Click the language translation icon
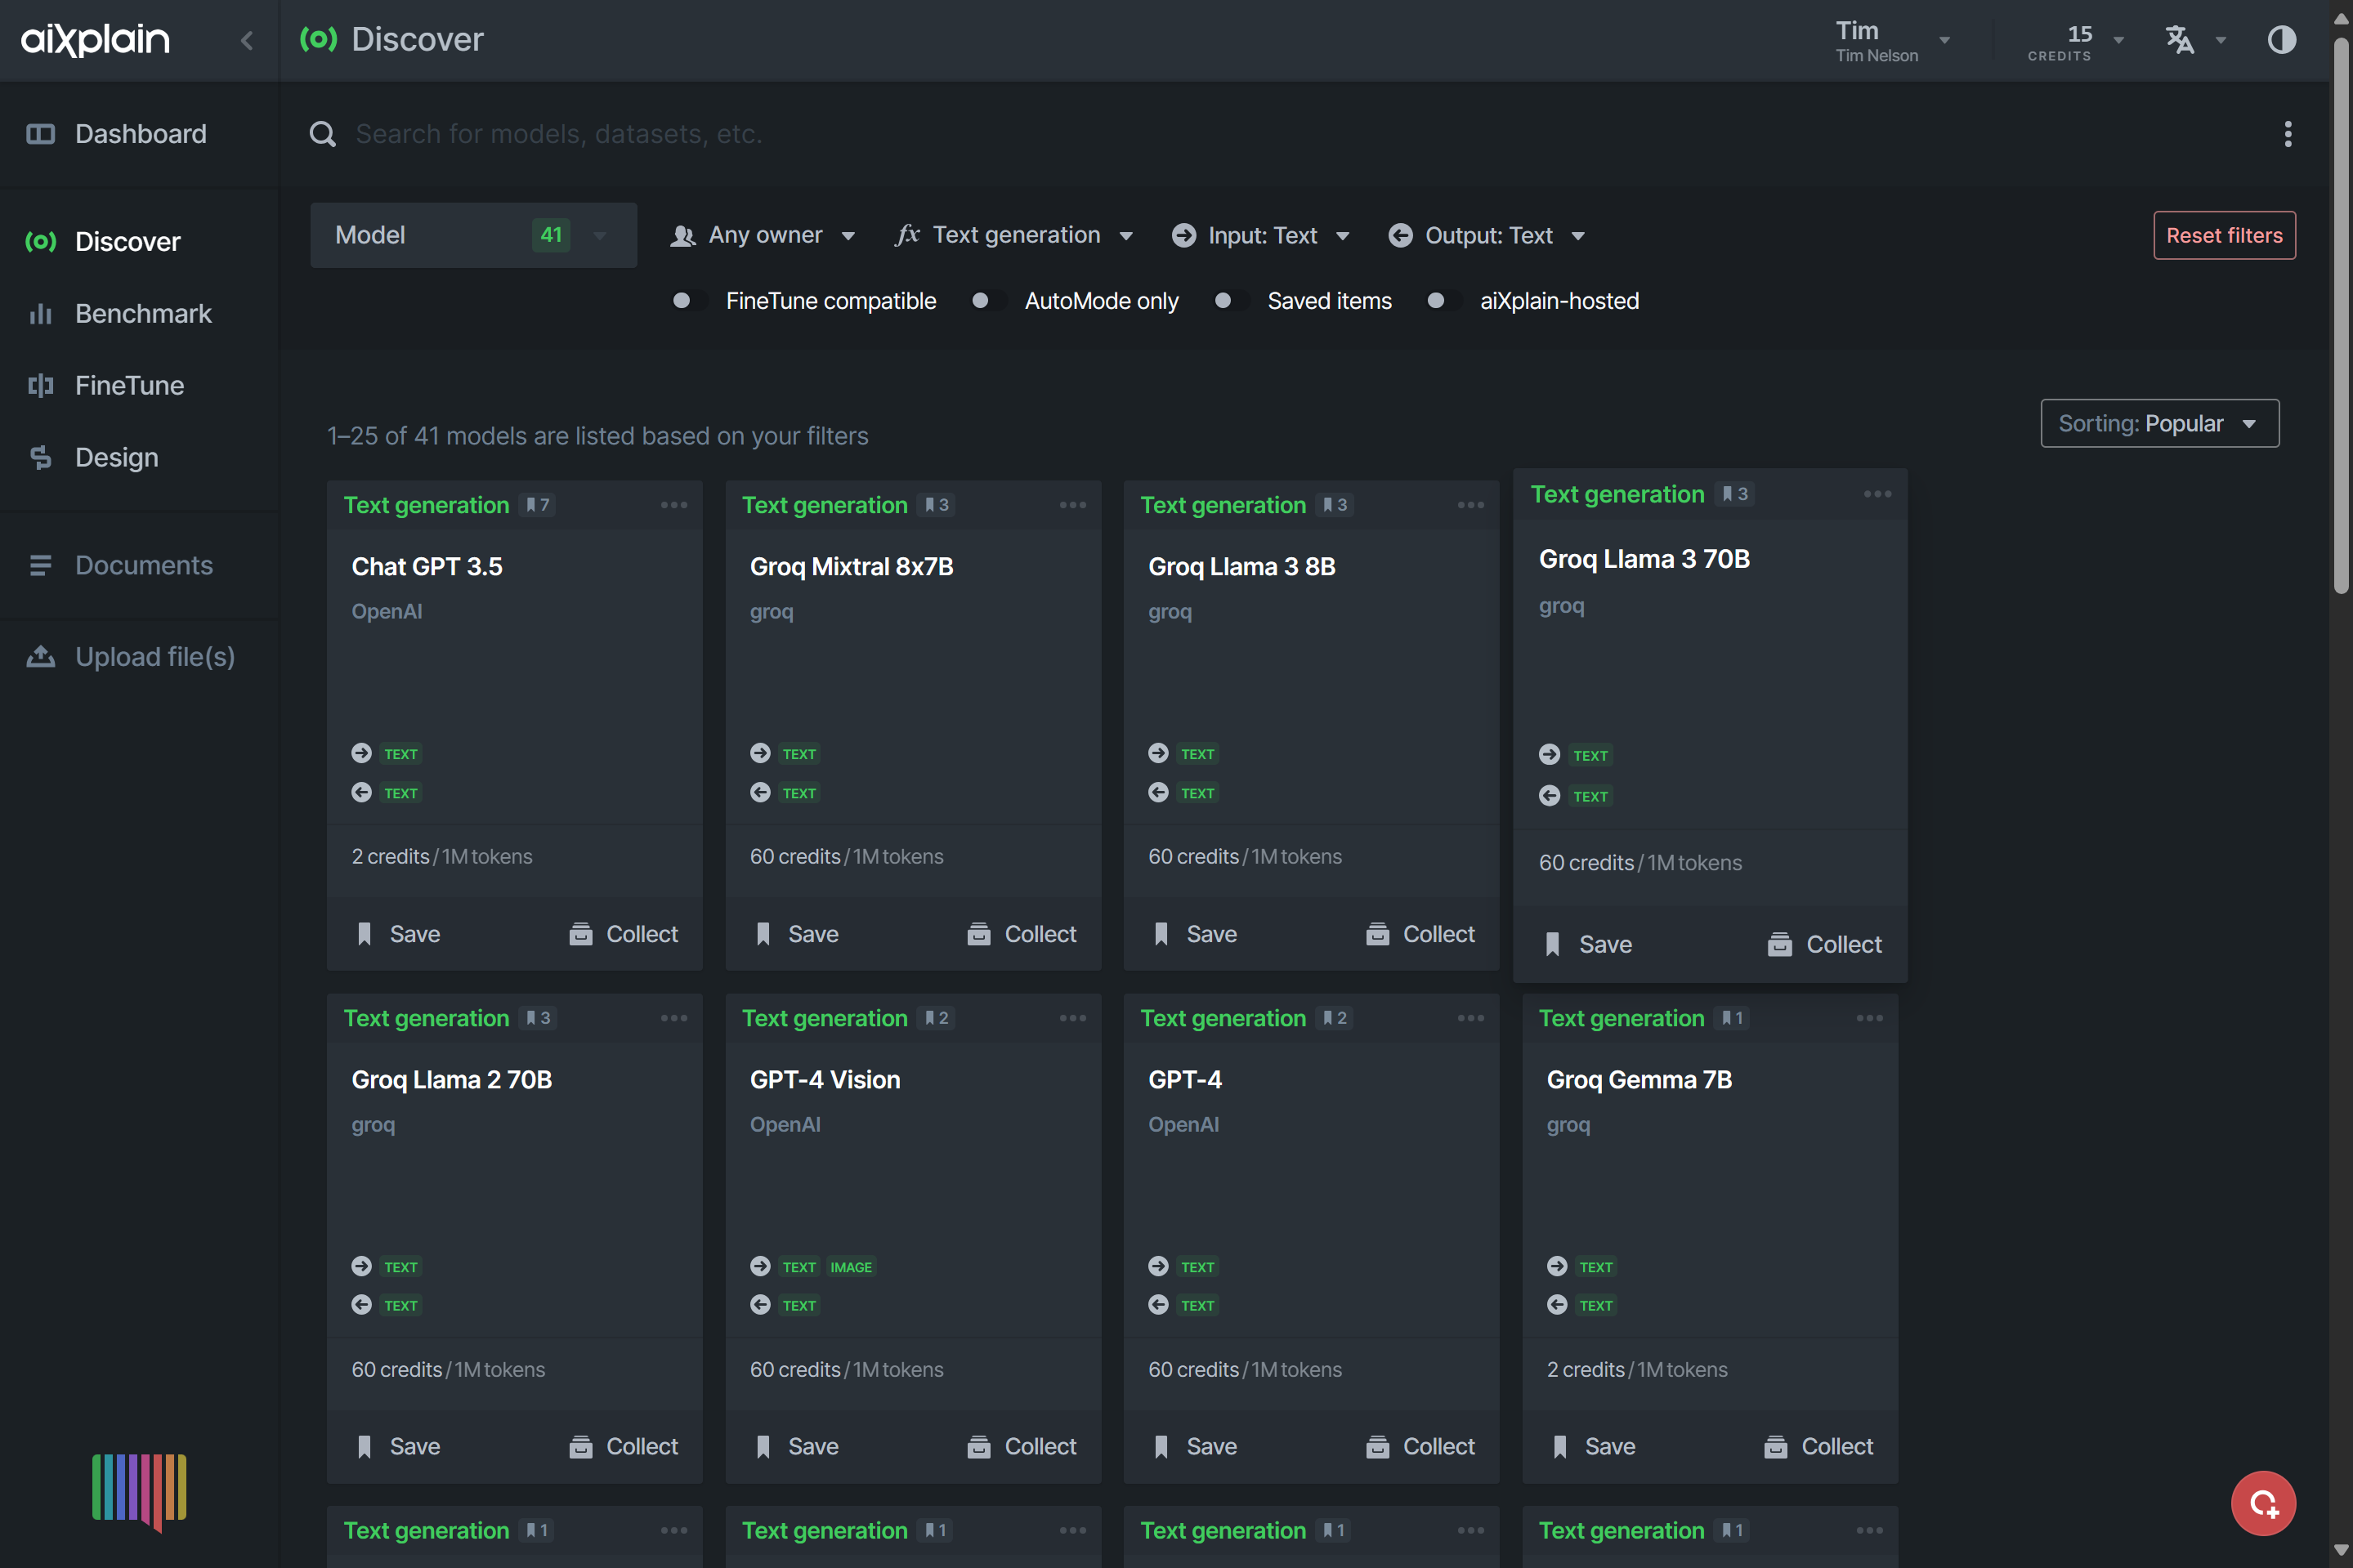This screenshot has height=1568, width=2353. pos(2179,40)
